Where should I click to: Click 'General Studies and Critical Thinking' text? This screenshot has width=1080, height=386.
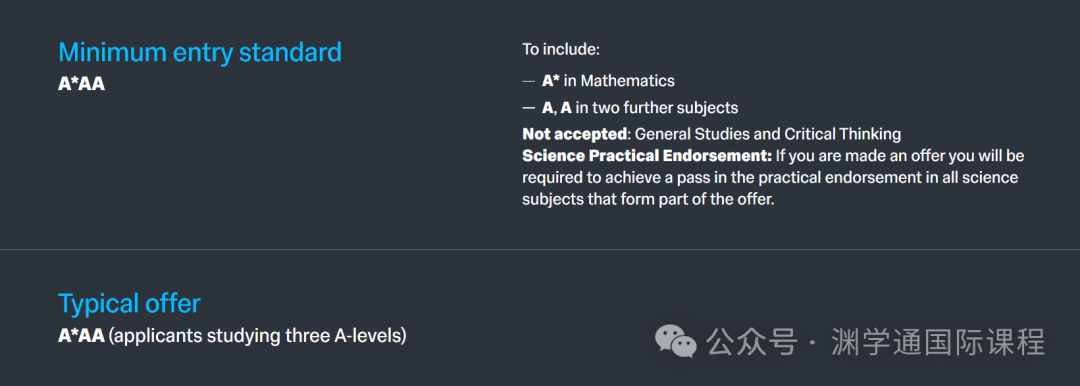point(768,134)
